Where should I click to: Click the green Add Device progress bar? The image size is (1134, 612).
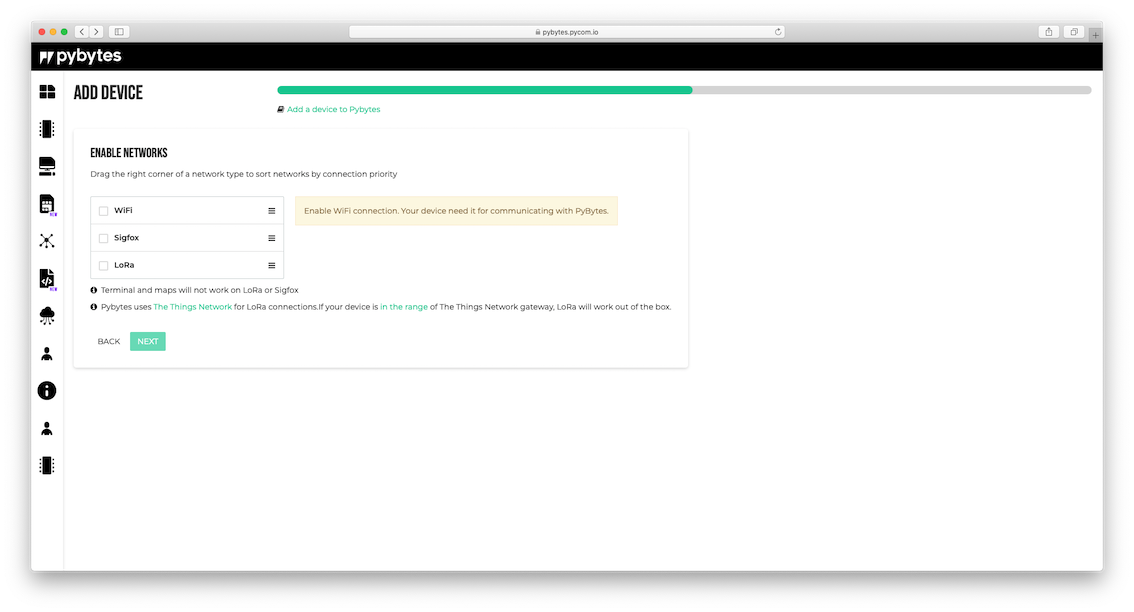484,90
